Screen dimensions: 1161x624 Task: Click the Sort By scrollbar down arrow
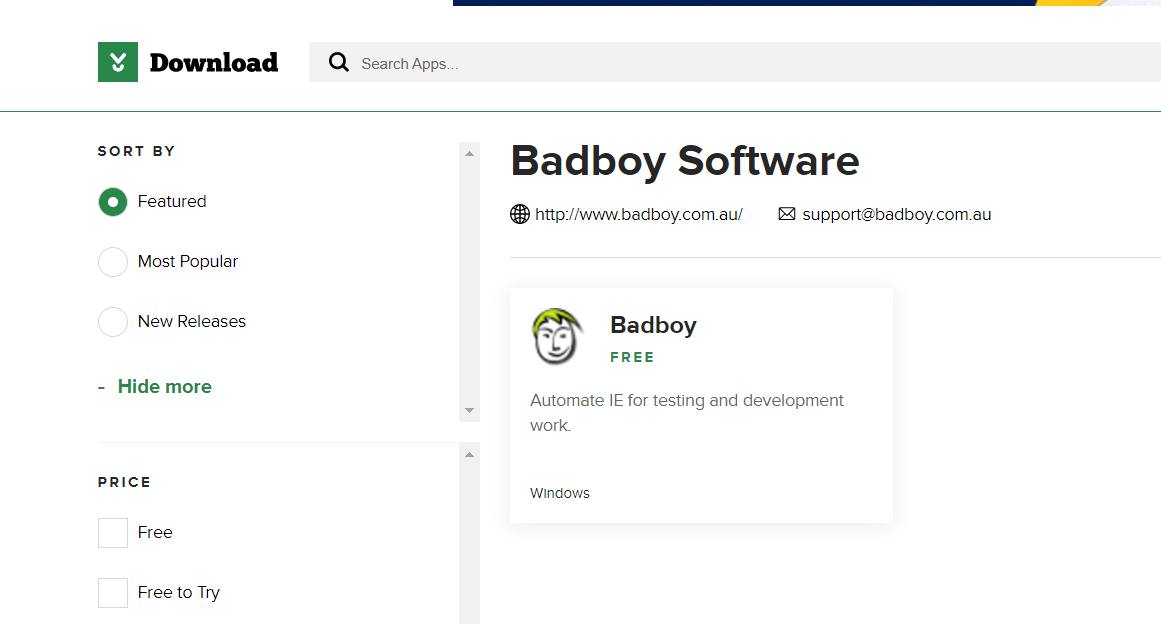coord(468,409)
